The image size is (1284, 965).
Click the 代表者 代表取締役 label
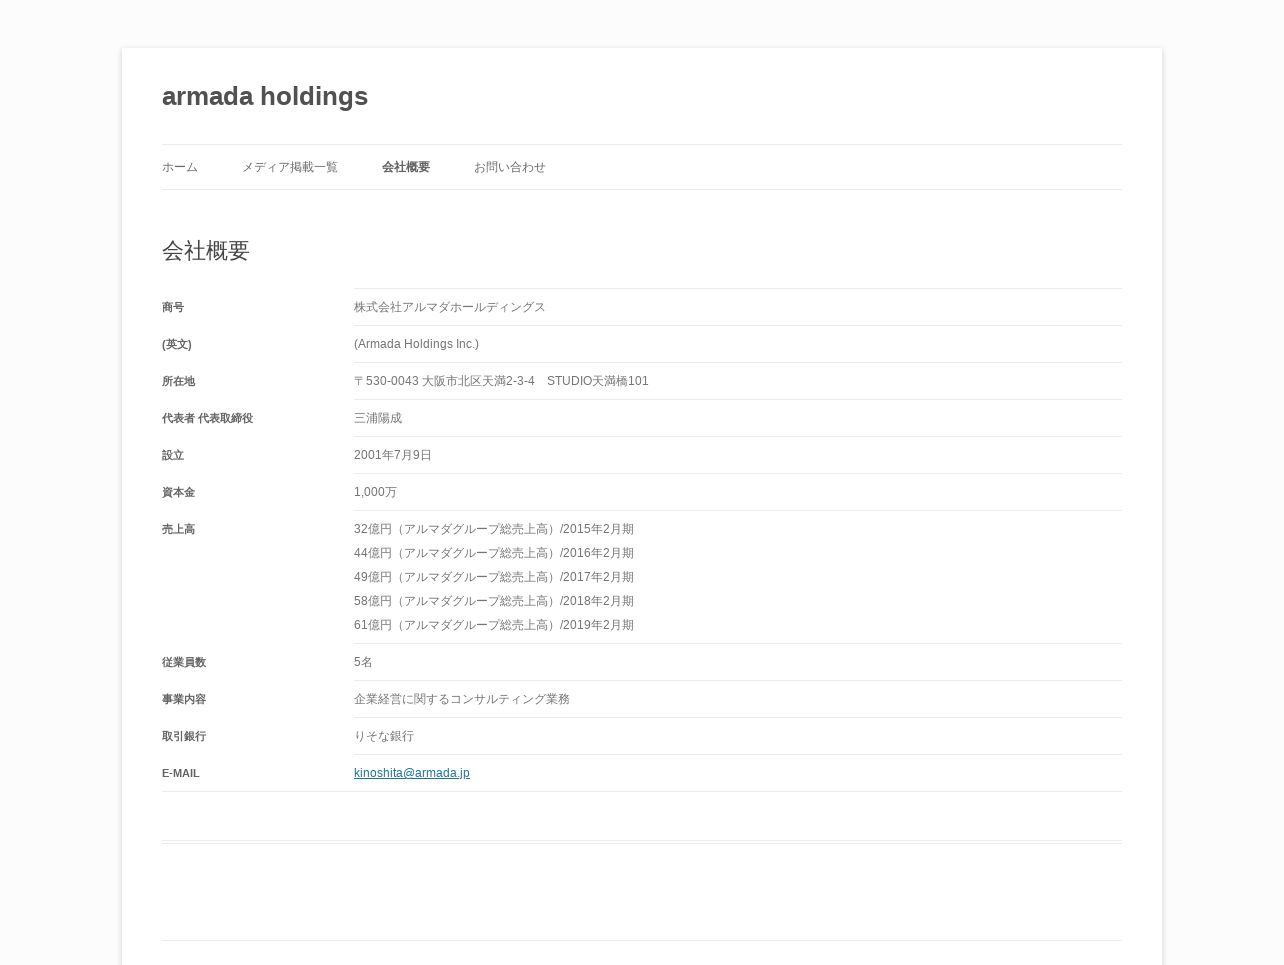click(x=208, y=418)
